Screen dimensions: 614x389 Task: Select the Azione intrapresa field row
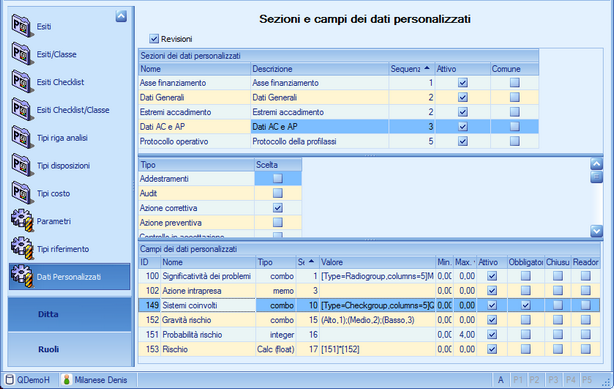[x=369, y=291]
